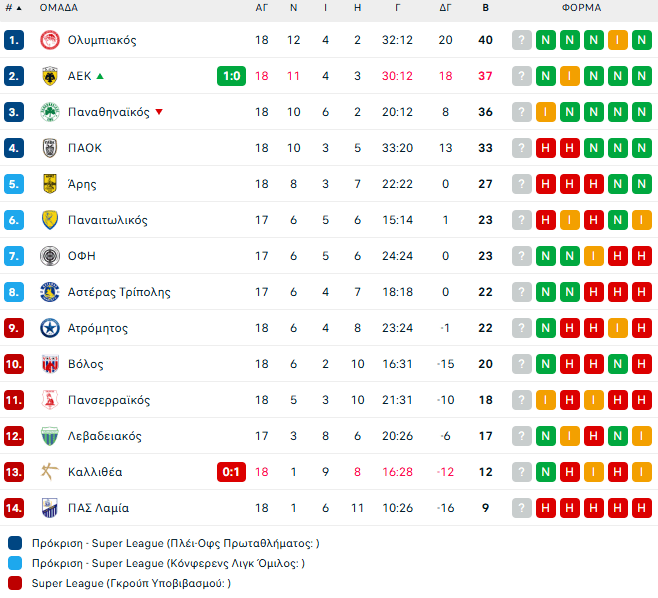Click the ΠΑΟΚ team badge
658x598 pixels.
click(49, 148)
